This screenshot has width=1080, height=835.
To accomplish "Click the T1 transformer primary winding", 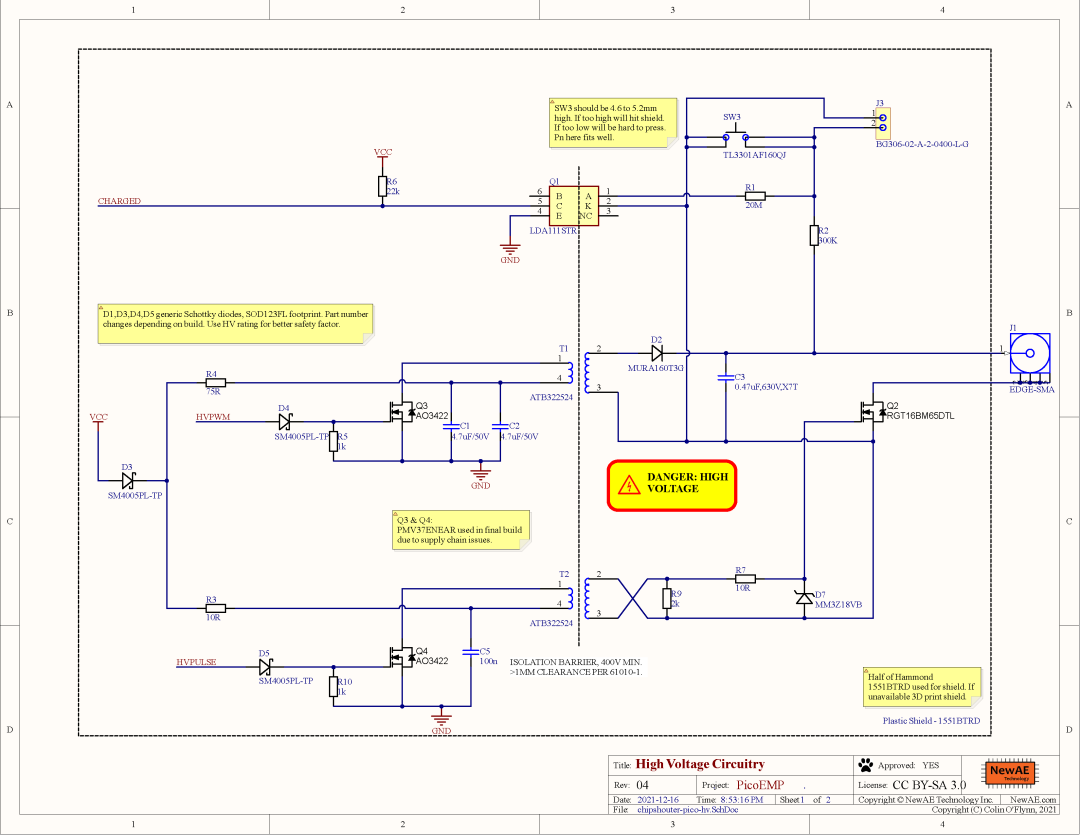I will tap(570, 373).
